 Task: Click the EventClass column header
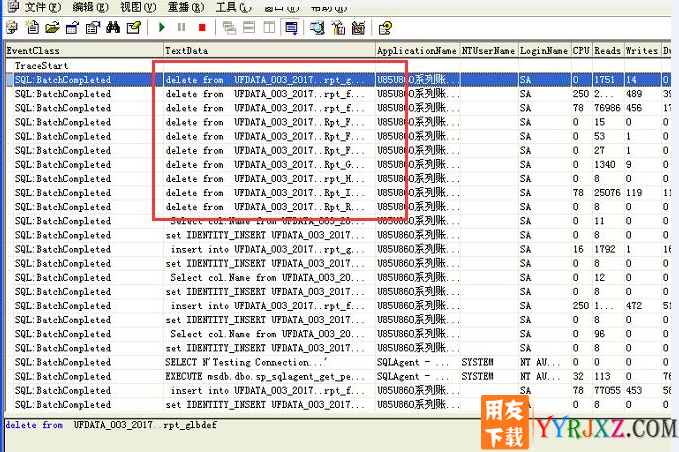pos(84,51)
